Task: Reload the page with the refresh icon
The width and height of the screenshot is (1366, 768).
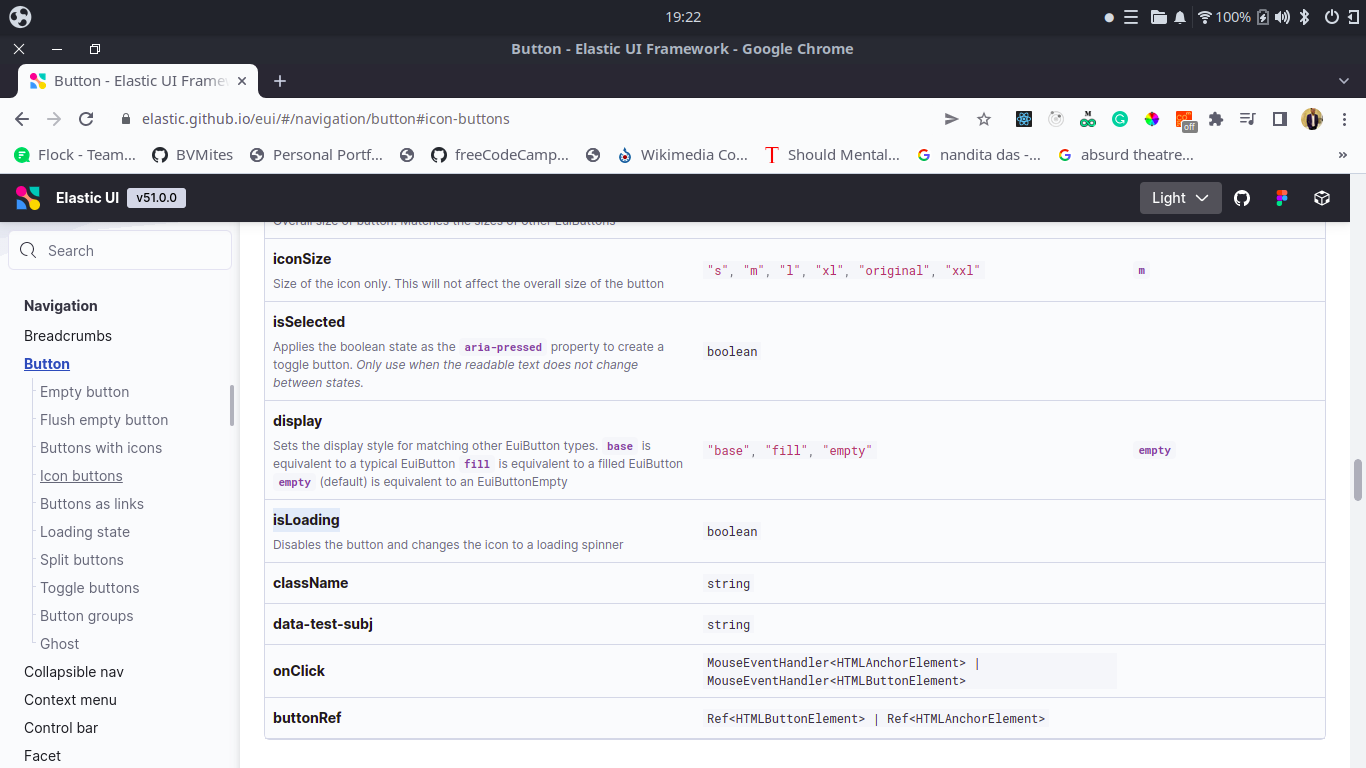Action: pos(86,118)
